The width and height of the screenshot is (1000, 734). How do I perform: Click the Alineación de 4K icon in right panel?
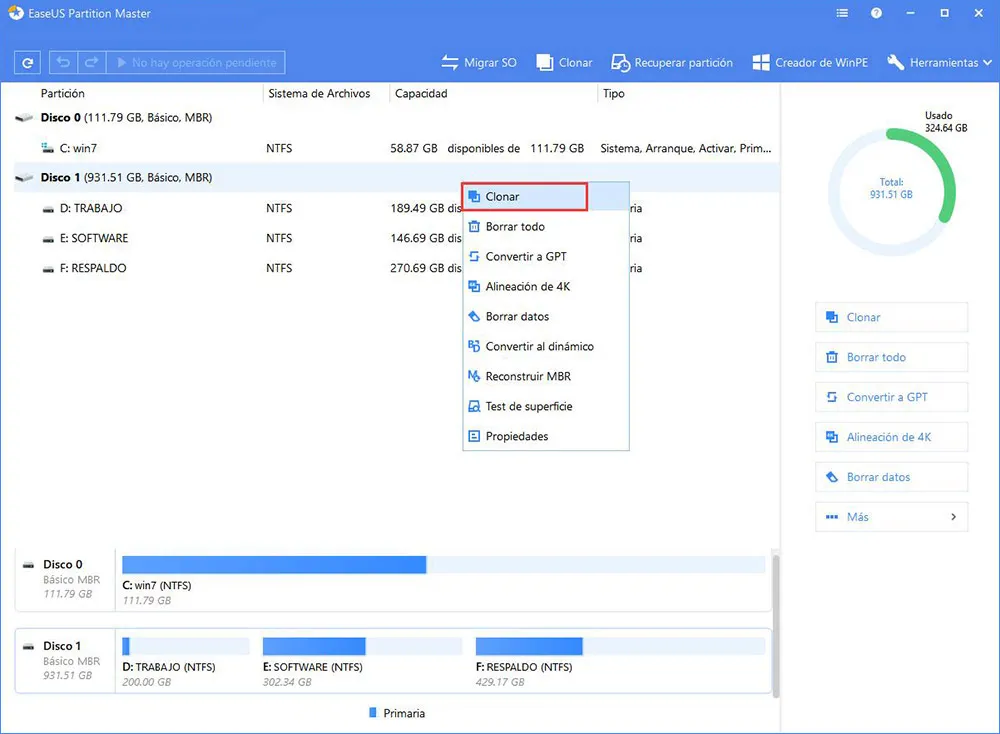(832, 437)
